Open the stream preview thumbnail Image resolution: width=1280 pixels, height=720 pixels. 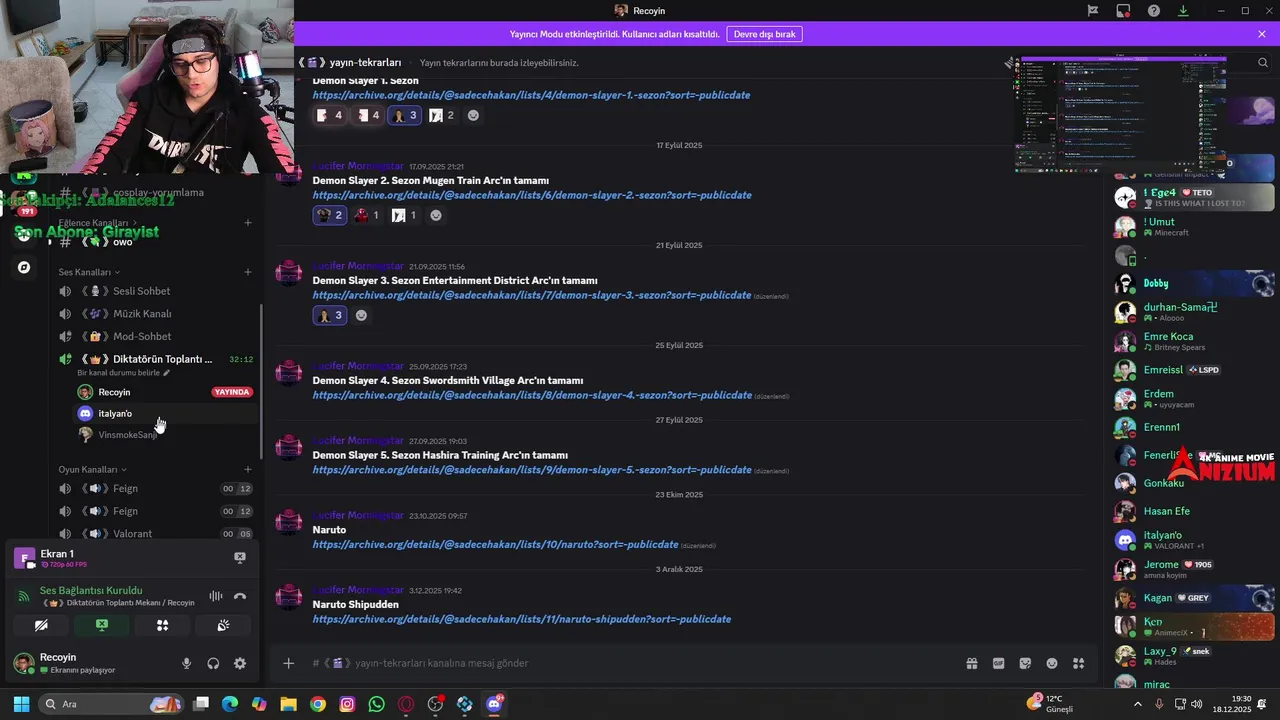click(x=1120, y=113)
